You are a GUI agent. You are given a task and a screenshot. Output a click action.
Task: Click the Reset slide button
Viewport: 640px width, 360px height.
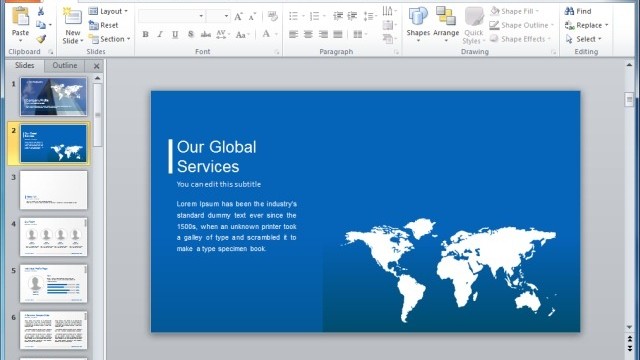(x=104, y=25)
